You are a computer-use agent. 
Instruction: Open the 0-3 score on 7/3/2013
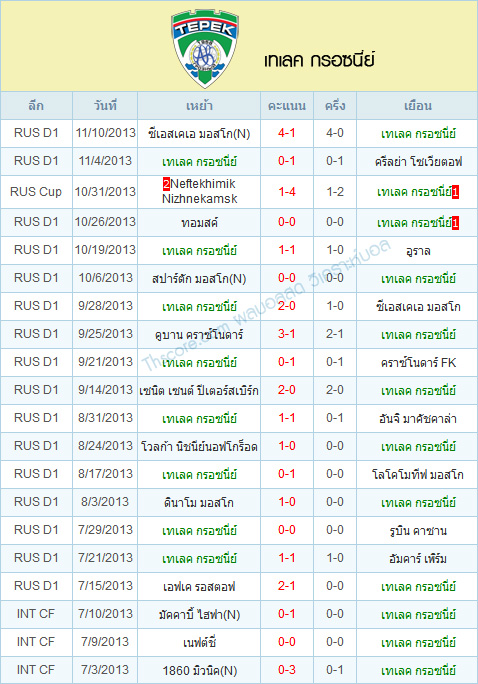pyautogui.click(x=287, y=670)
